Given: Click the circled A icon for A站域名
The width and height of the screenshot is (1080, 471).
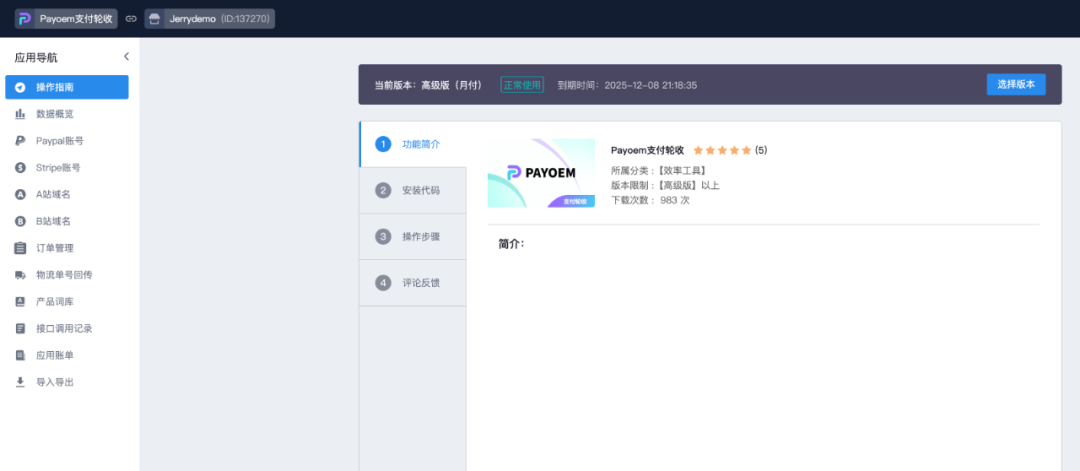Looking at the screenshot, I should point(20,194).
